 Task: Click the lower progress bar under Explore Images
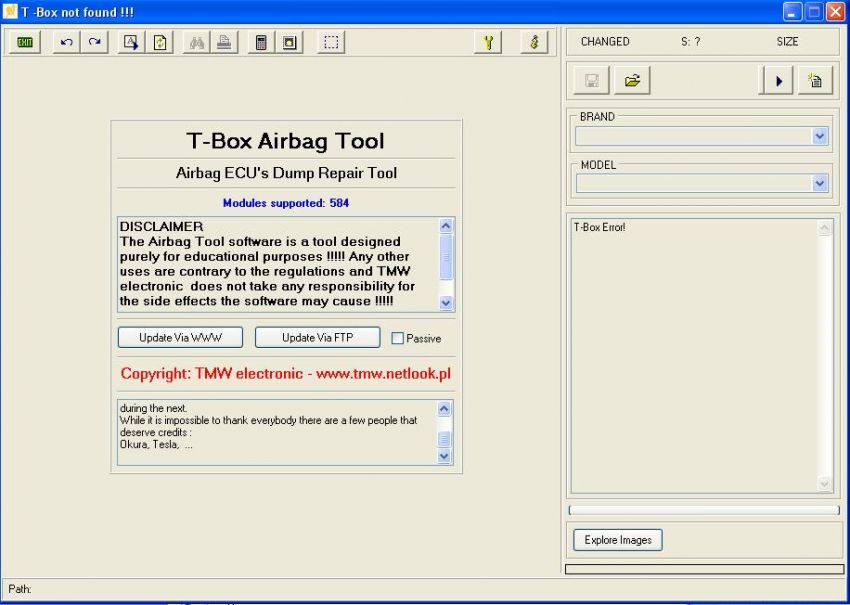click(x=704, y=569)
